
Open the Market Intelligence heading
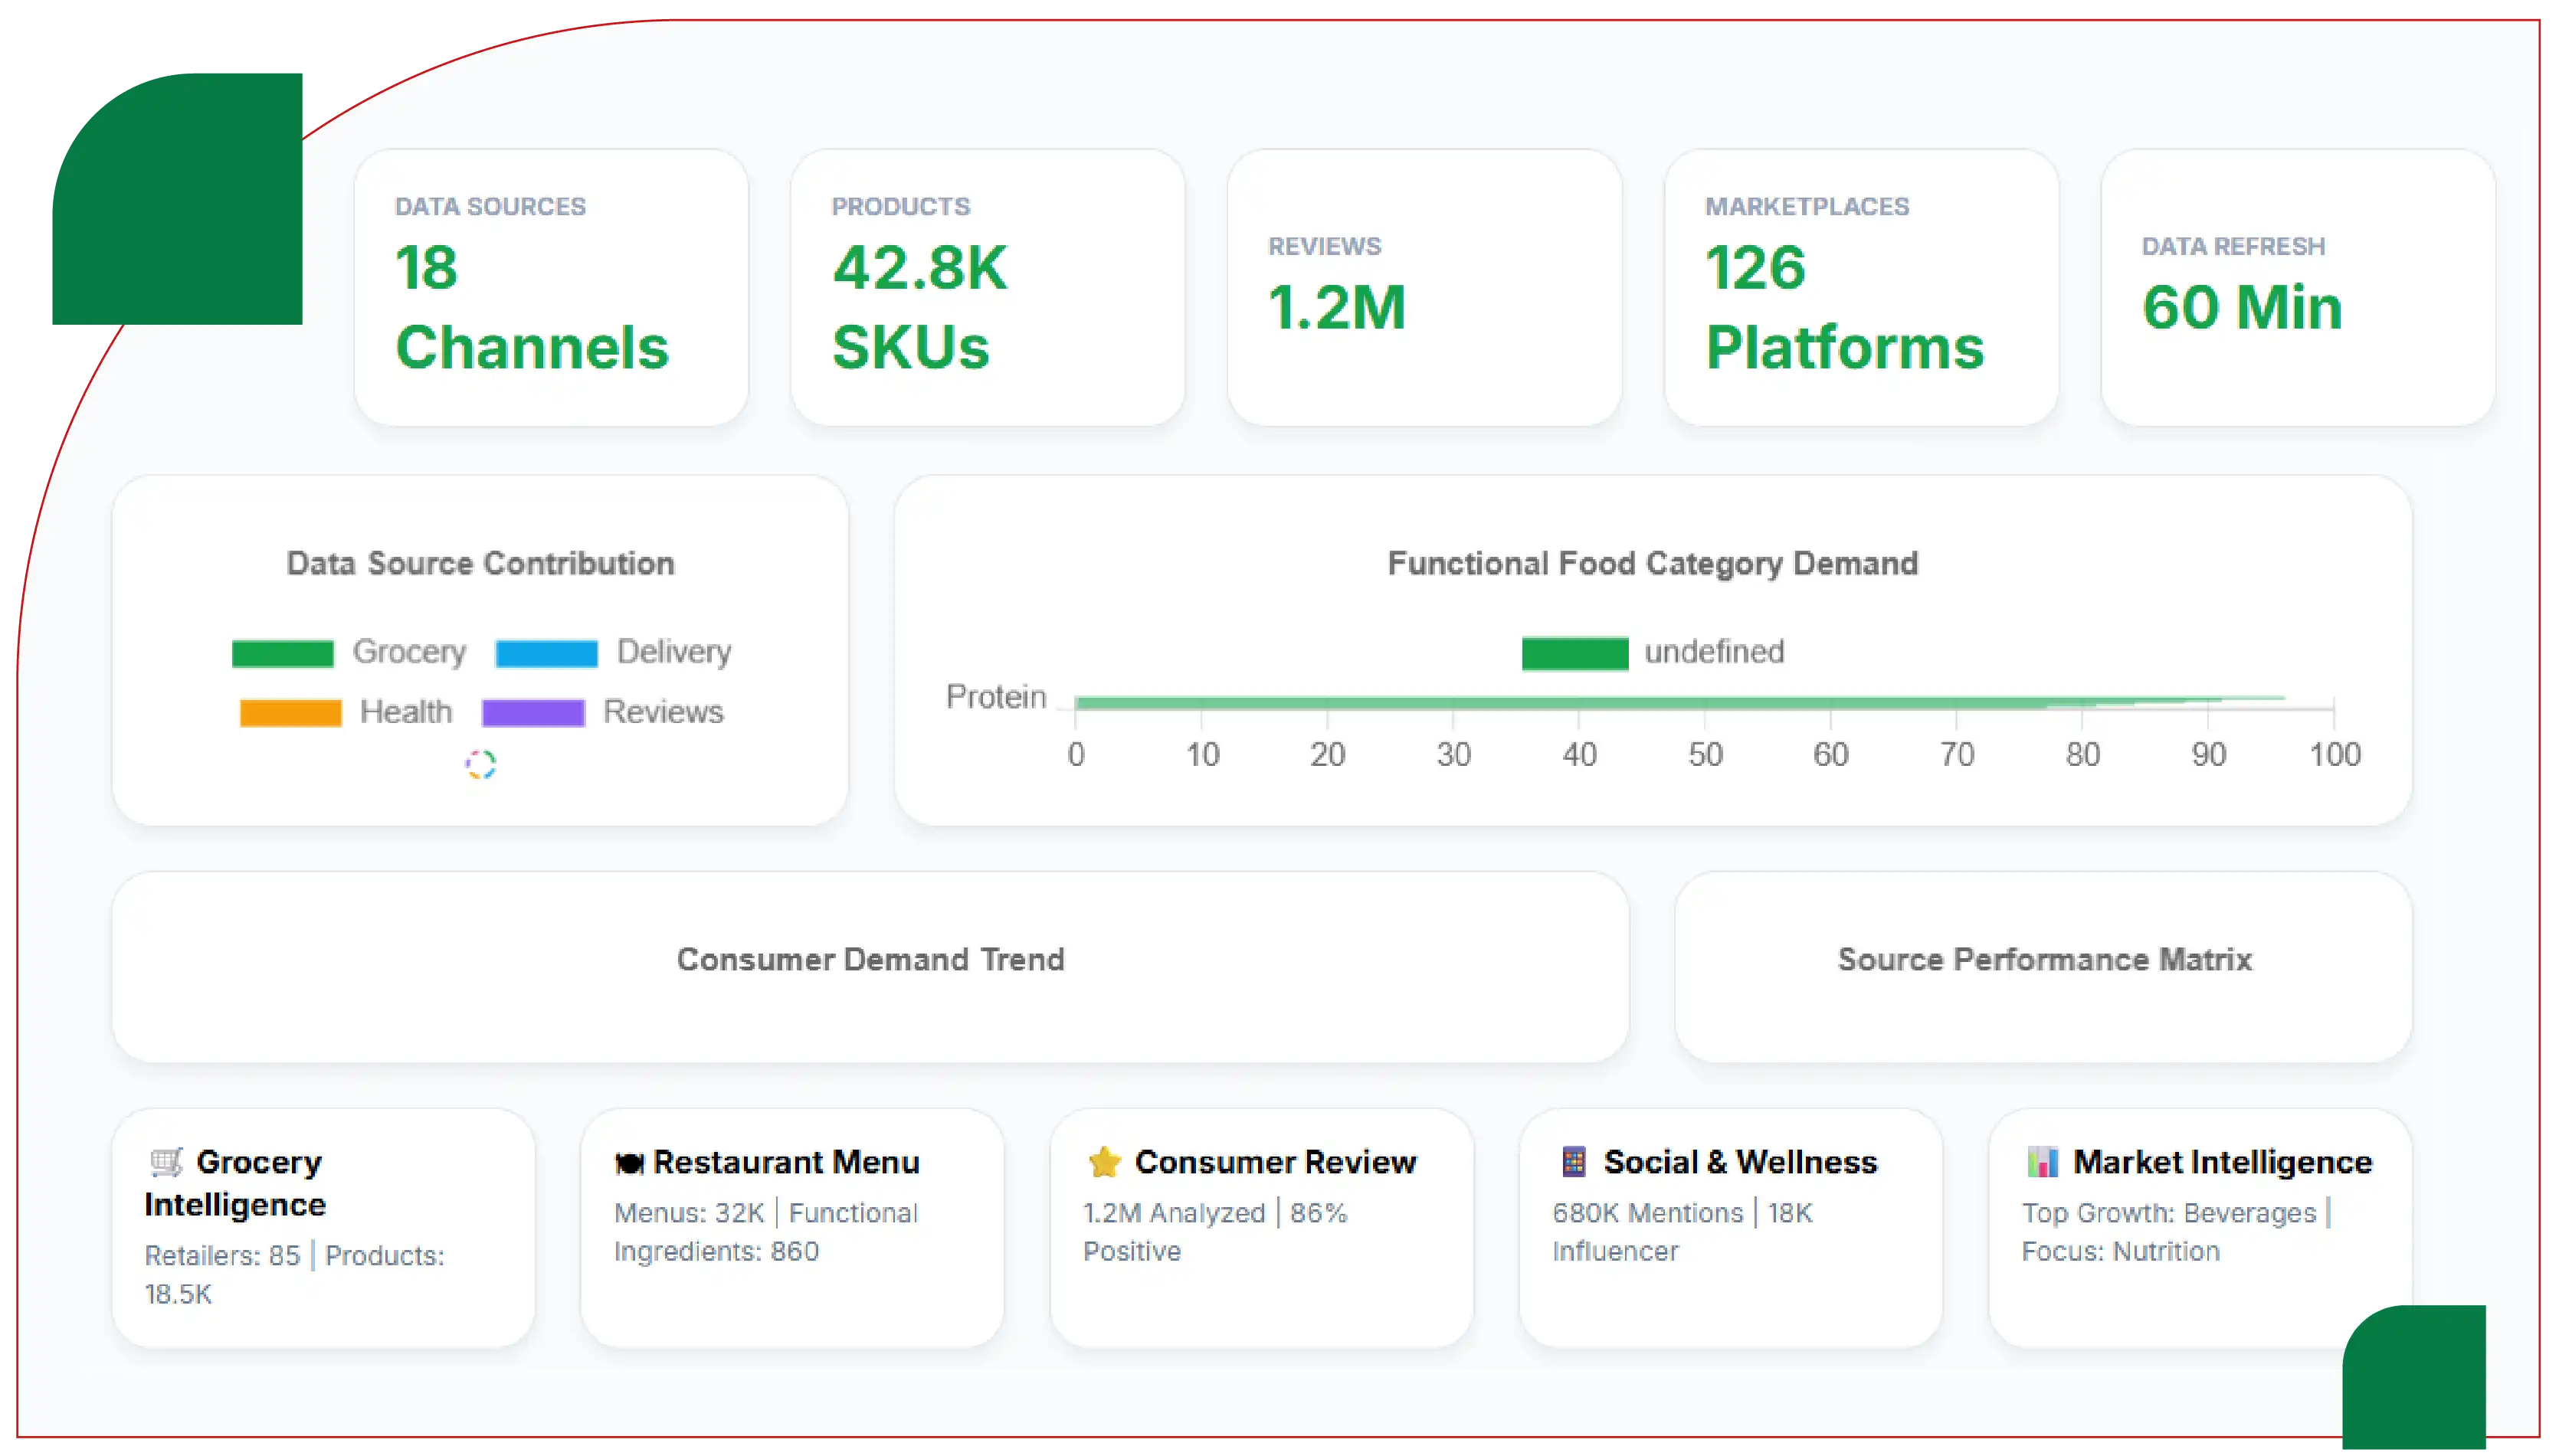pyautogui.click(x=2222, y=1162)
